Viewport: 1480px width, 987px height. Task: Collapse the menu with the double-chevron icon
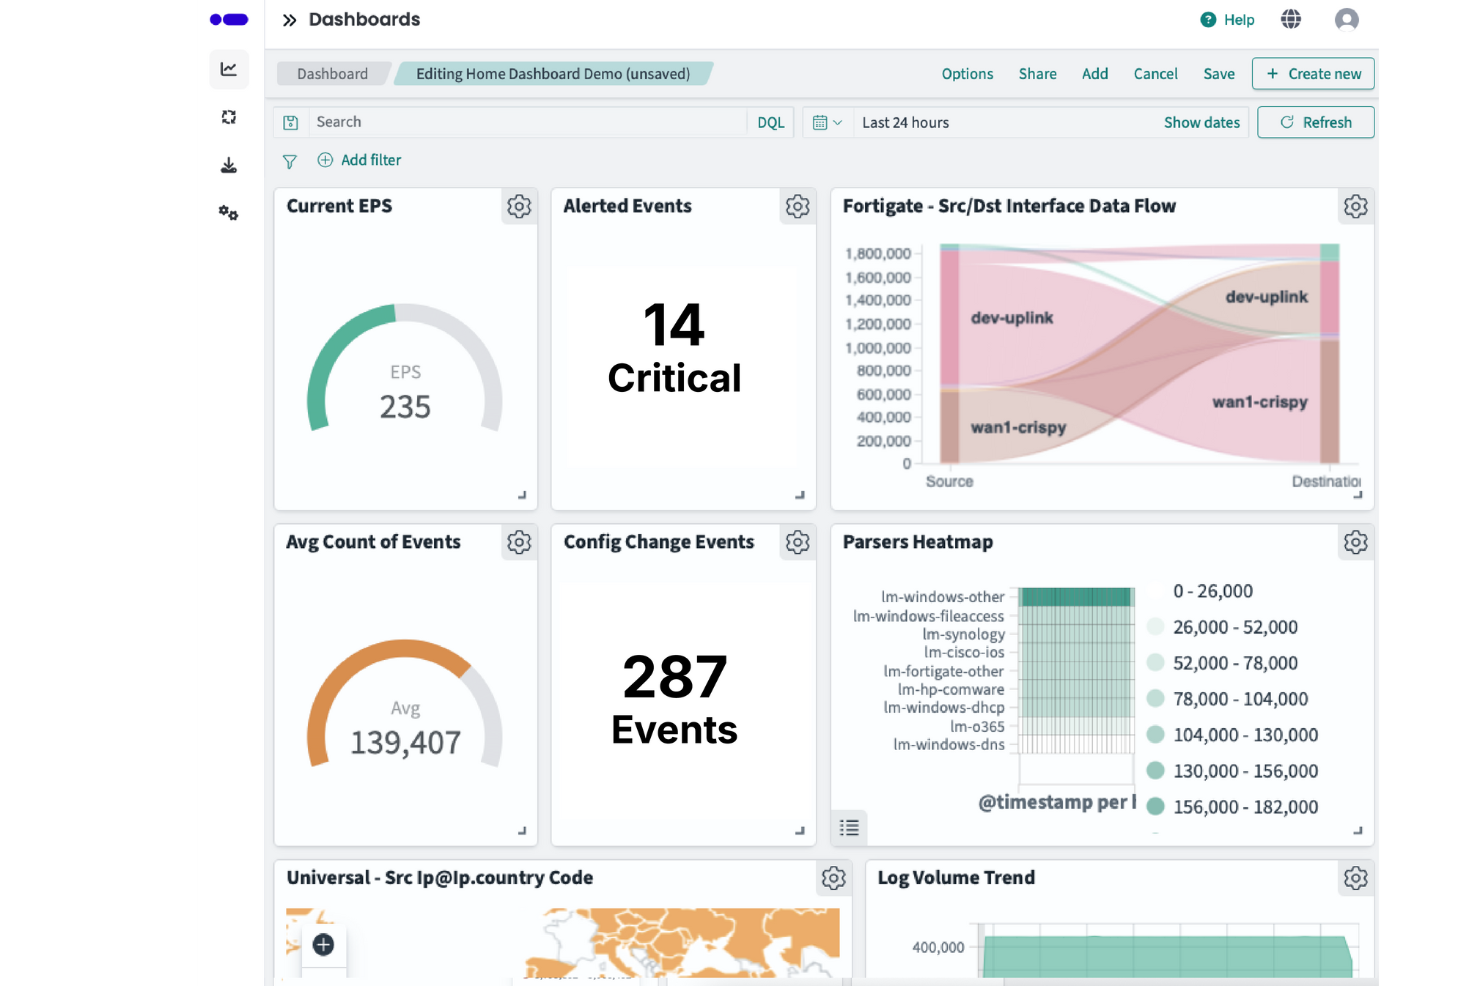coord(288,18)
